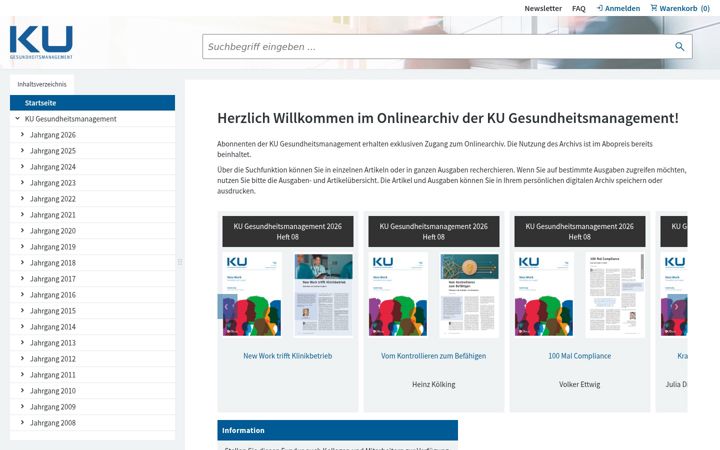Open the Jahrgang 2009 entry
Viewport: 720px width, 450px height.
(53, 407)
